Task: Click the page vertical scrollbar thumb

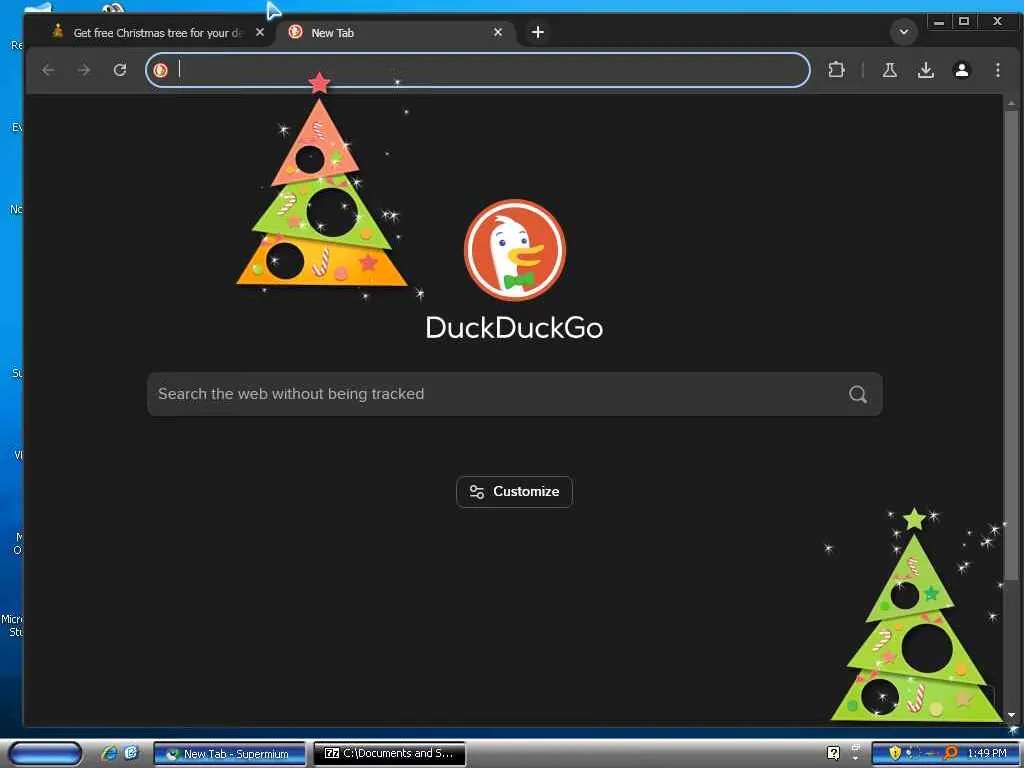Action: (x=1011, y=345)
